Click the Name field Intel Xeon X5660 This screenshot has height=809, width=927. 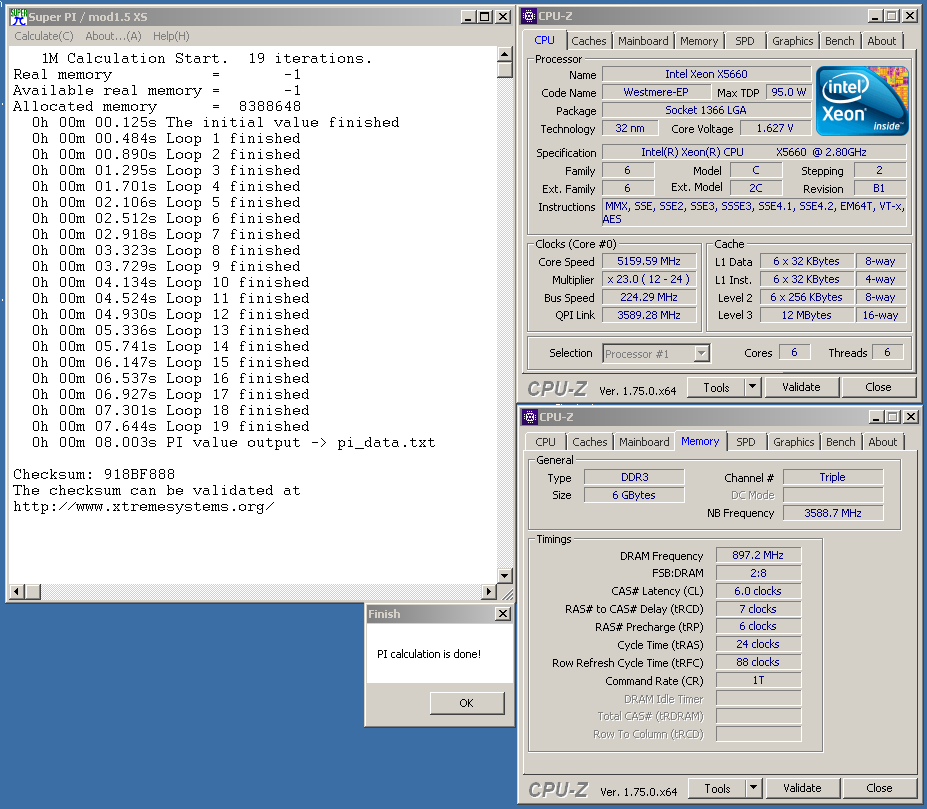coord(706,75)
